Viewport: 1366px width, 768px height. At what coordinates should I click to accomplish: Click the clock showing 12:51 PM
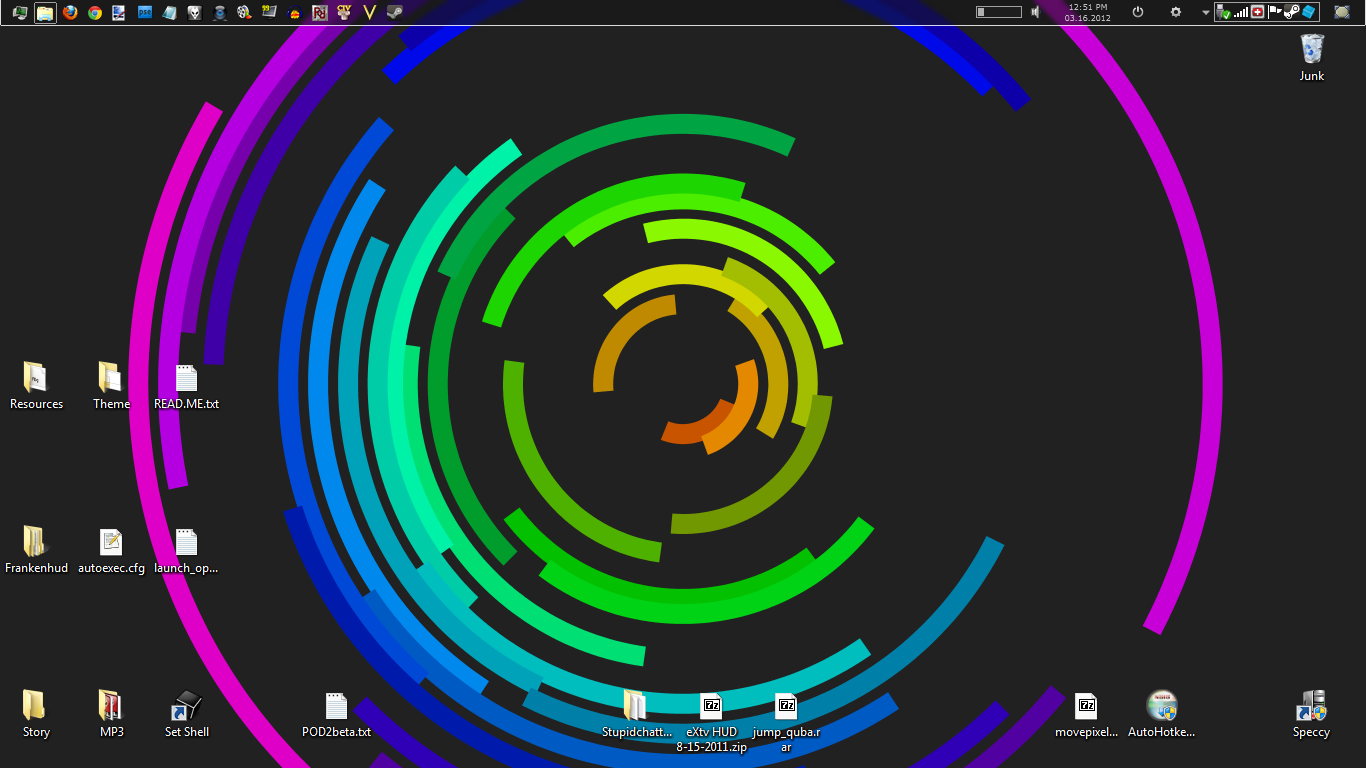point(1088,12)
